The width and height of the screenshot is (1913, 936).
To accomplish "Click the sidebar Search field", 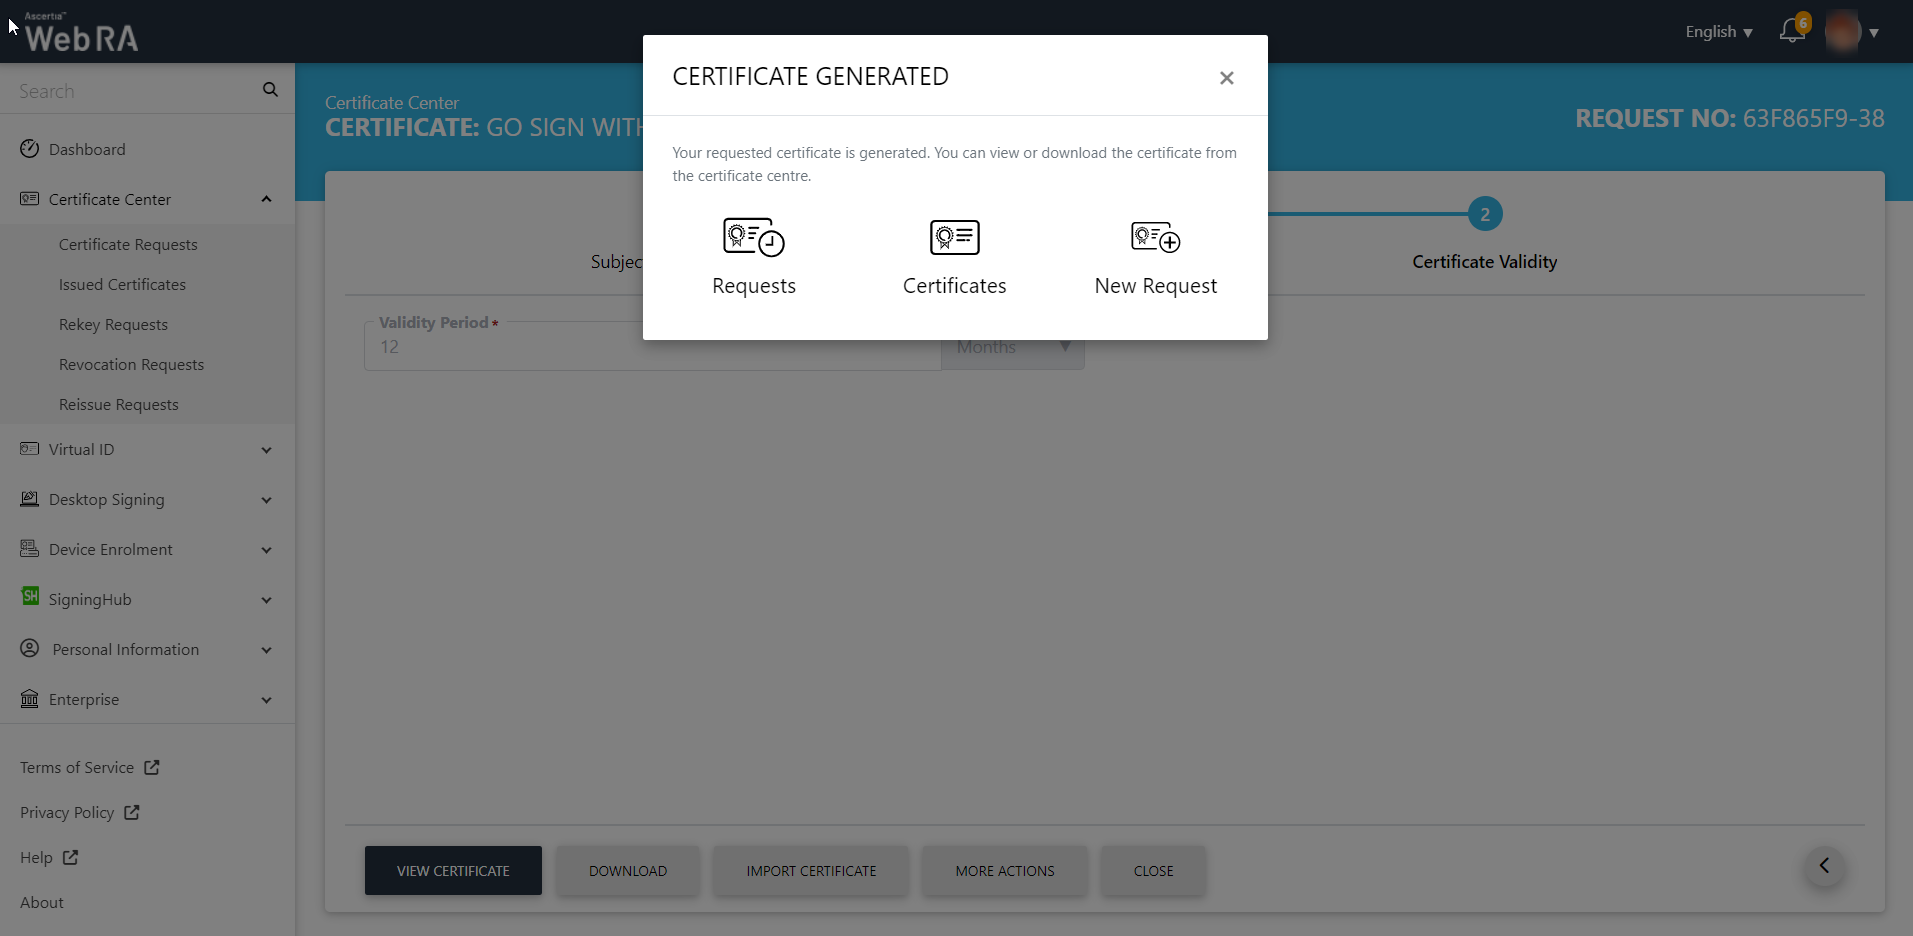I will [x=130, y=91].
